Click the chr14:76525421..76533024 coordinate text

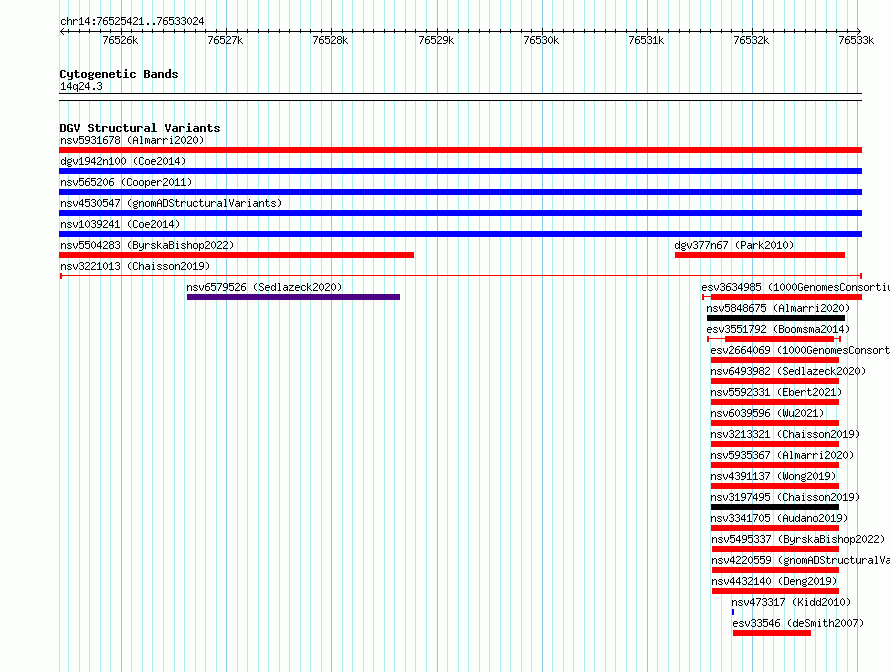132,21
